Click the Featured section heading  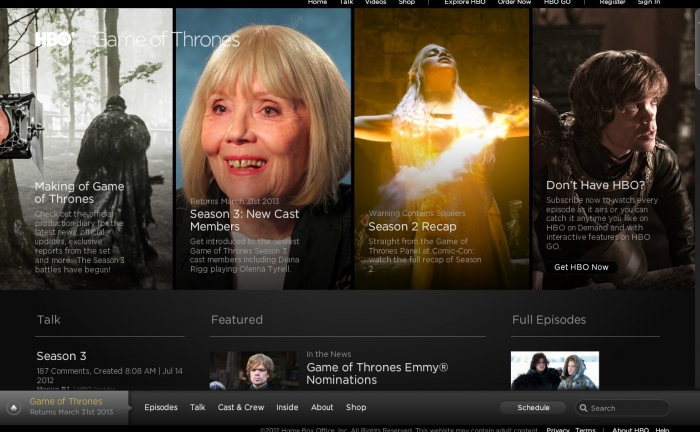click(237, 320)
